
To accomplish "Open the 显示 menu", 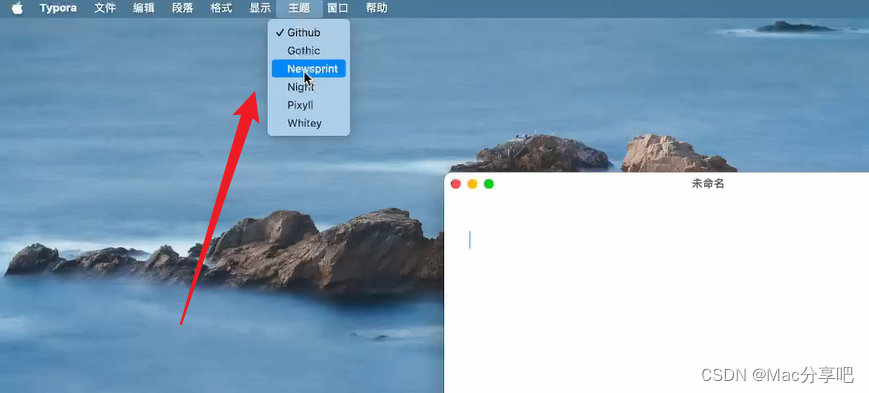I will (260, 8).
